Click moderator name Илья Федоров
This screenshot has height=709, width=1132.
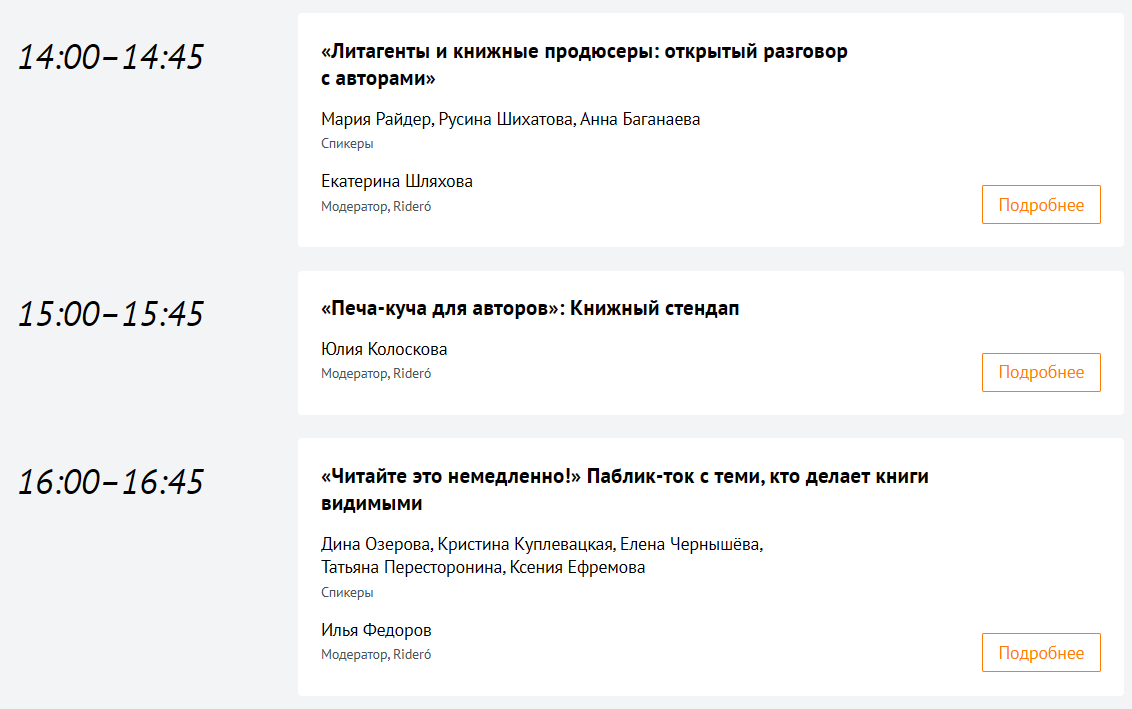coord(376,630)
